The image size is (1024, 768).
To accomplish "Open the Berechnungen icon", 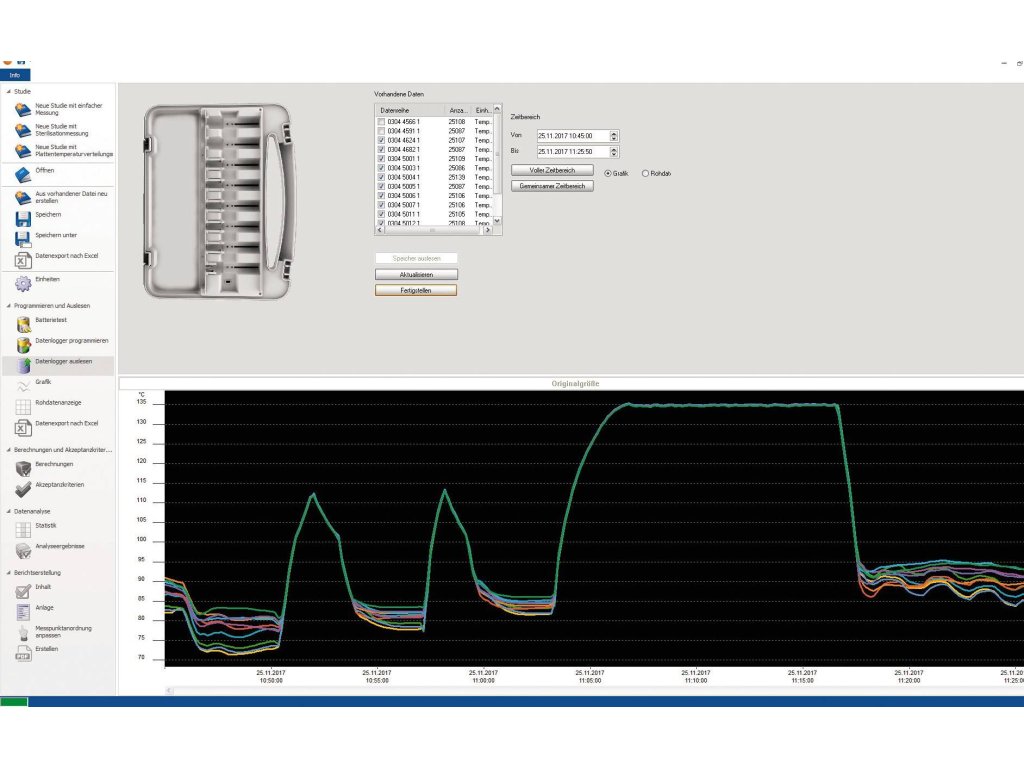I will tap(23, 468).
